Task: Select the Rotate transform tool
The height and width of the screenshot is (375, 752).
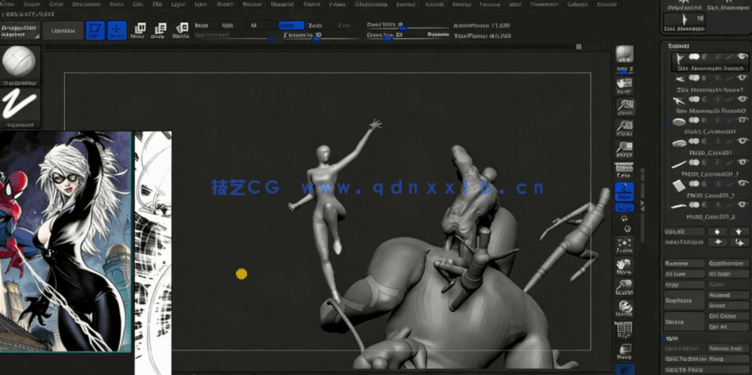Action: [x=180, y=31]
